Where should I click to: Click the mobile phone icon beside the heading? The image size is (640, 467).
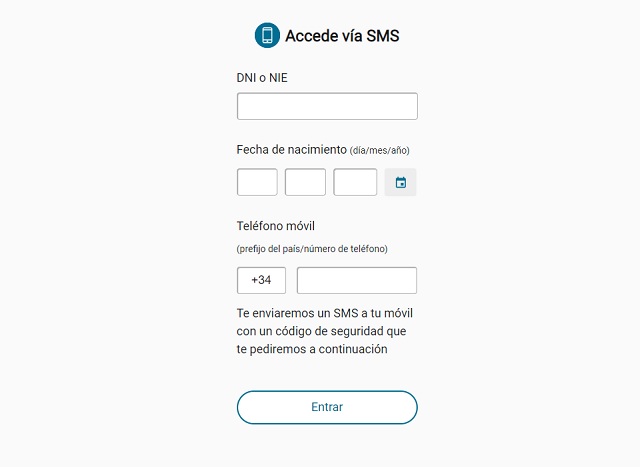tap(267, 35)
